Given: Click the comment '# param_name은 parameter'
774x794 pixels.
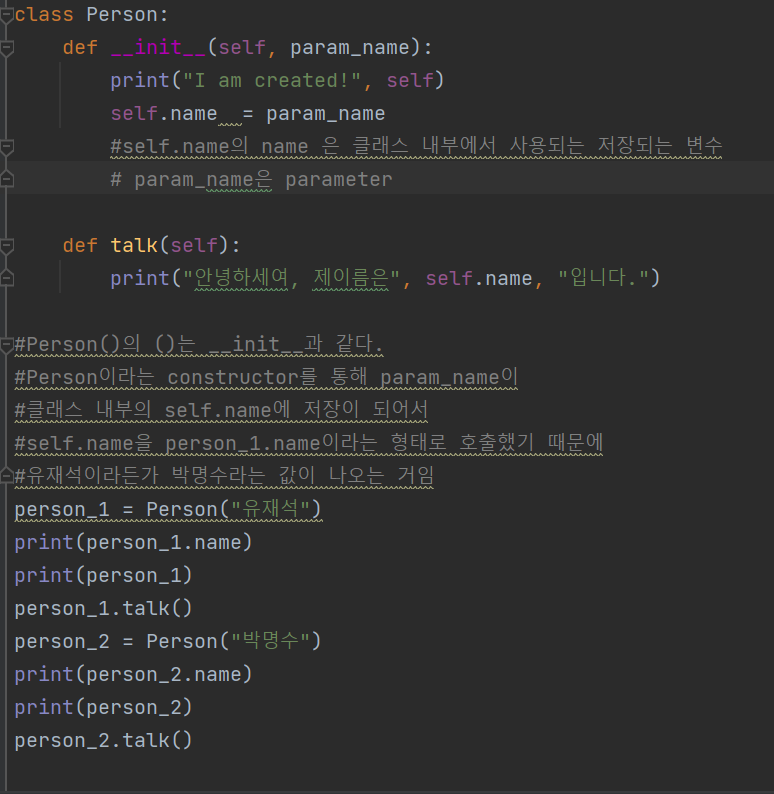Looking at the screenshot, I should (251, 180).
